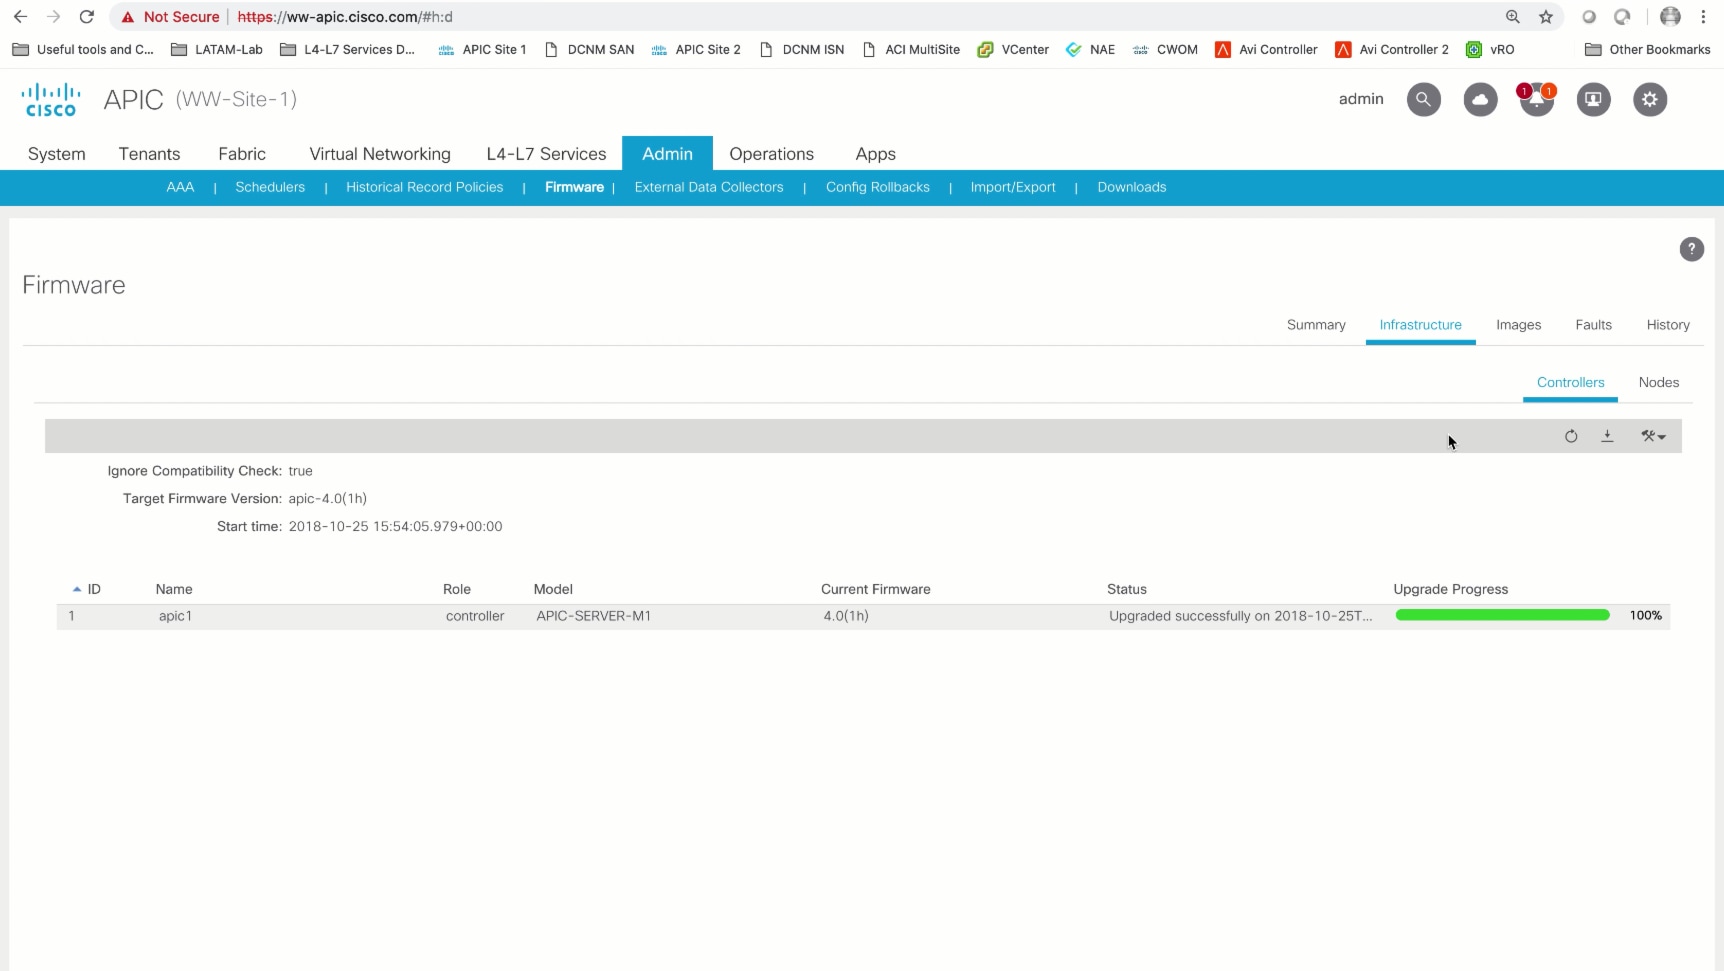1724x971 pixels.
Task: Click the help question mark icon
Action: [1691, 249]
